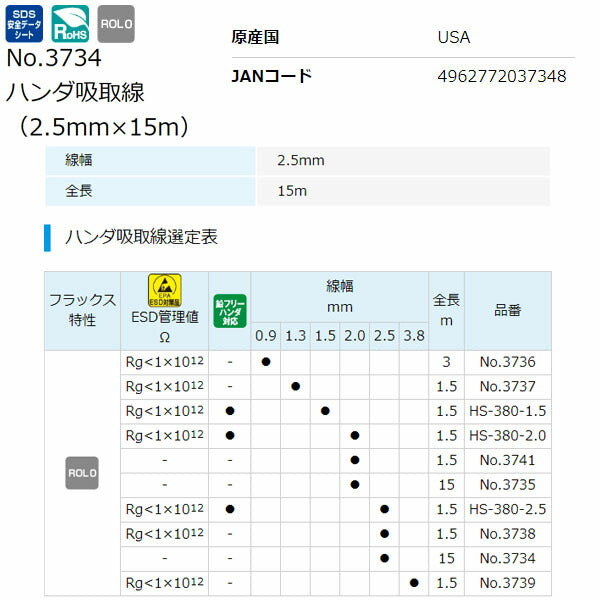
Task: Click the JANコード label
Action: coord(272,76)
